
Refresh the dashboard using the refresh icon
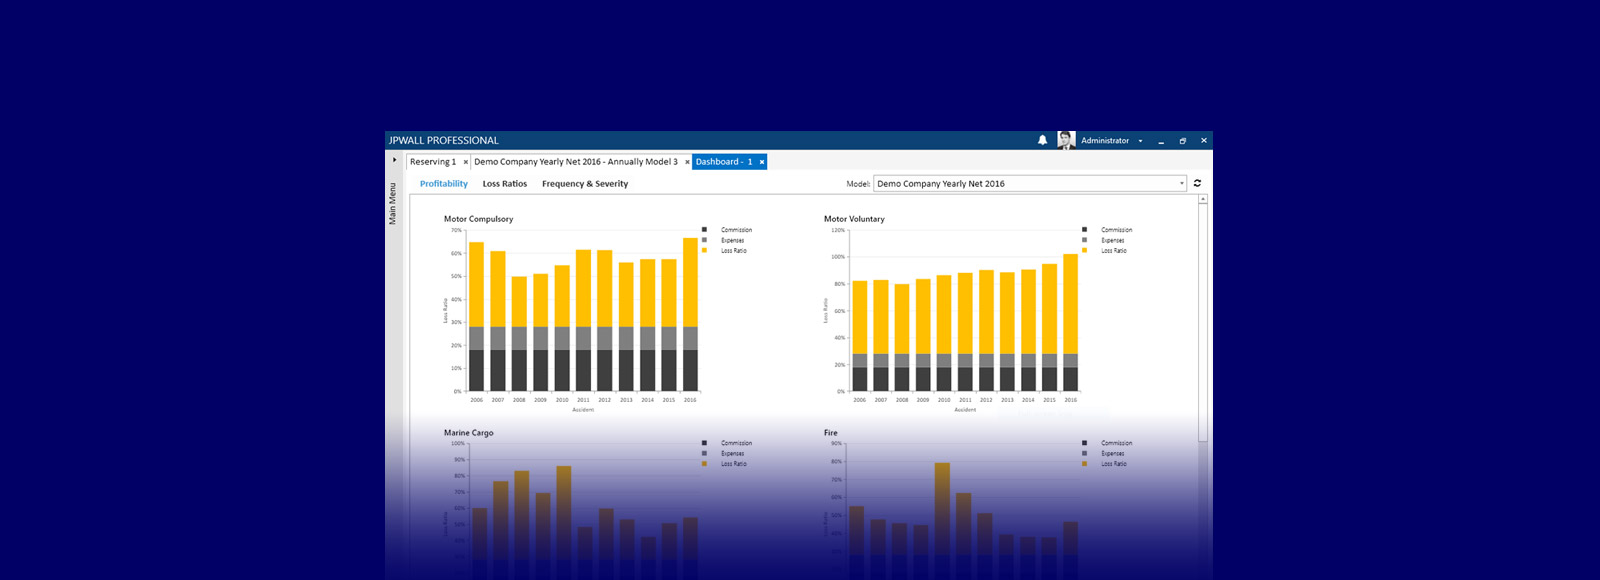click(x=1197, y=183)
